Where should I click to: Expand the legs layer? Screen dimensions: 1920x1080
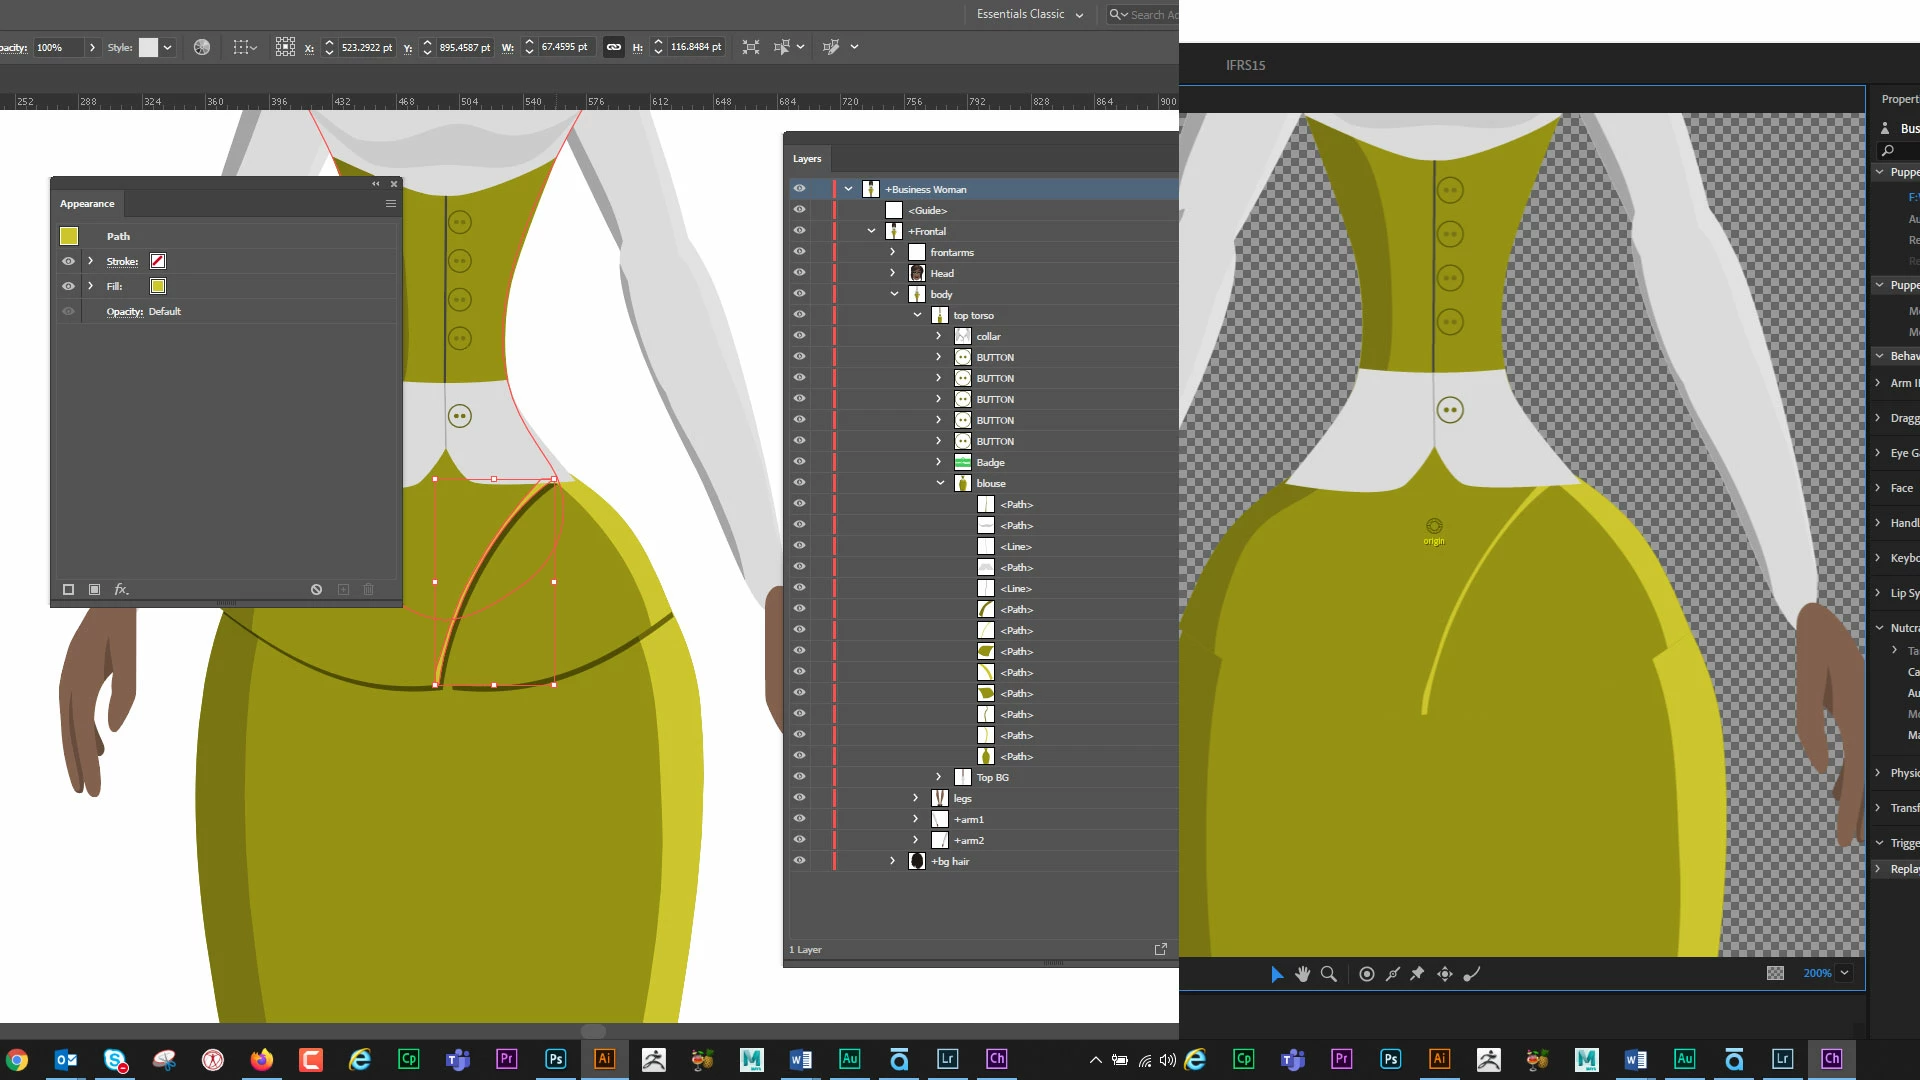click(x=915, y=798)
